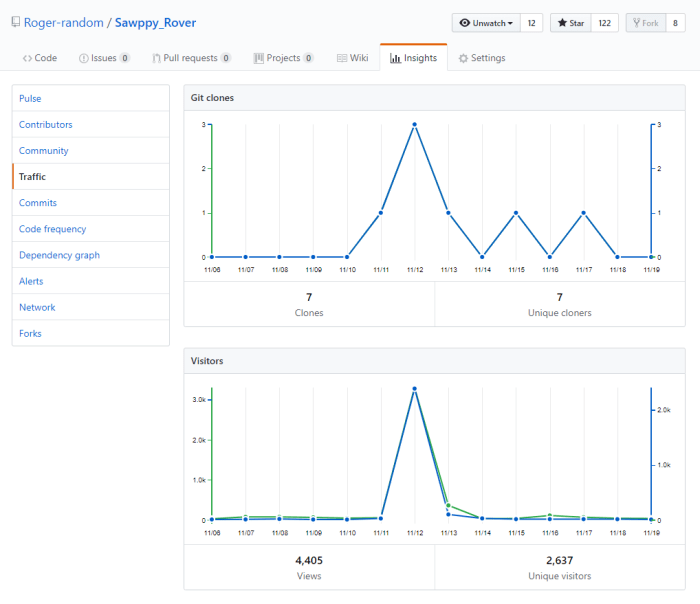Open Code frequency in the sidebar

[x=52, y=229]
